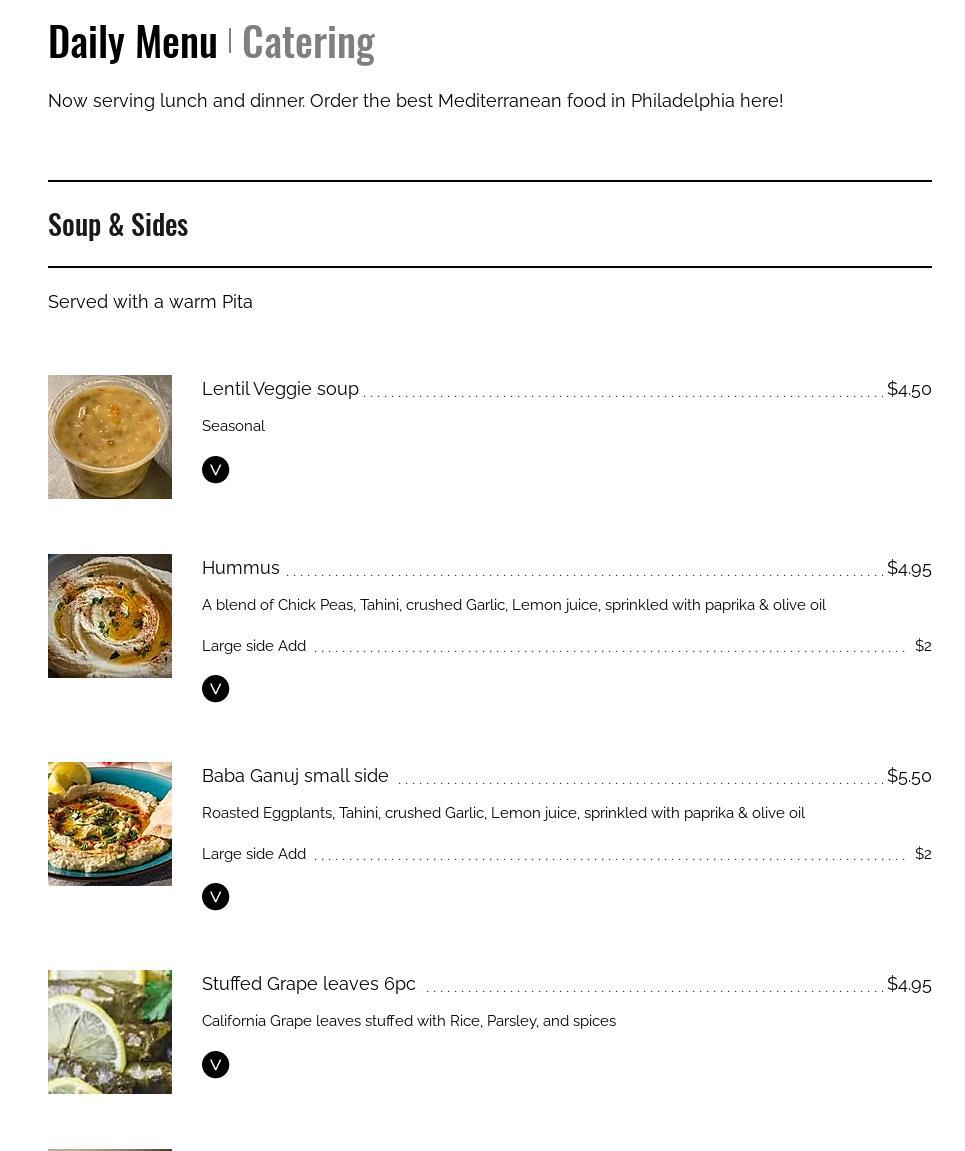Select the Hummus menu item name

241,568
